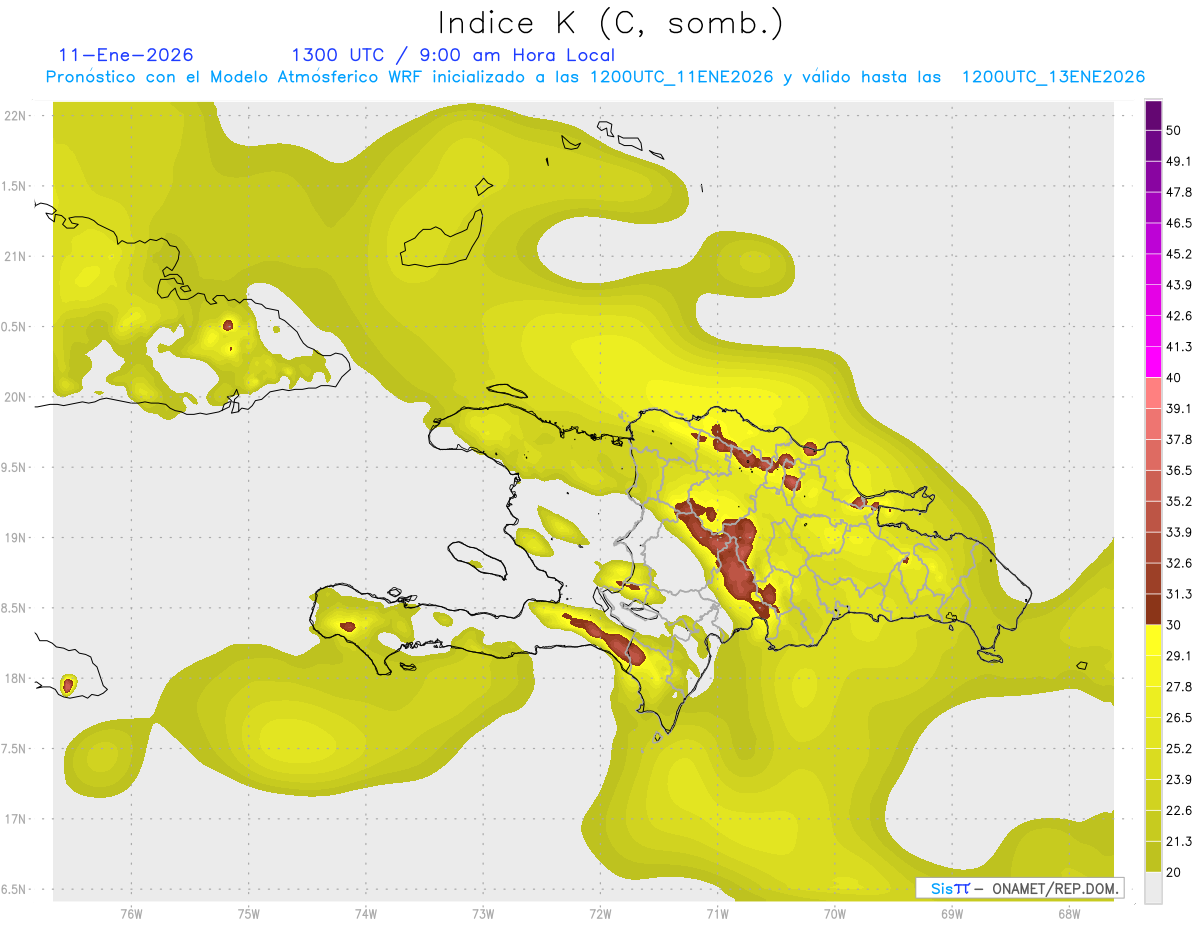
Task: Click the "20" value on the color scale
Action: [1174, 872]
